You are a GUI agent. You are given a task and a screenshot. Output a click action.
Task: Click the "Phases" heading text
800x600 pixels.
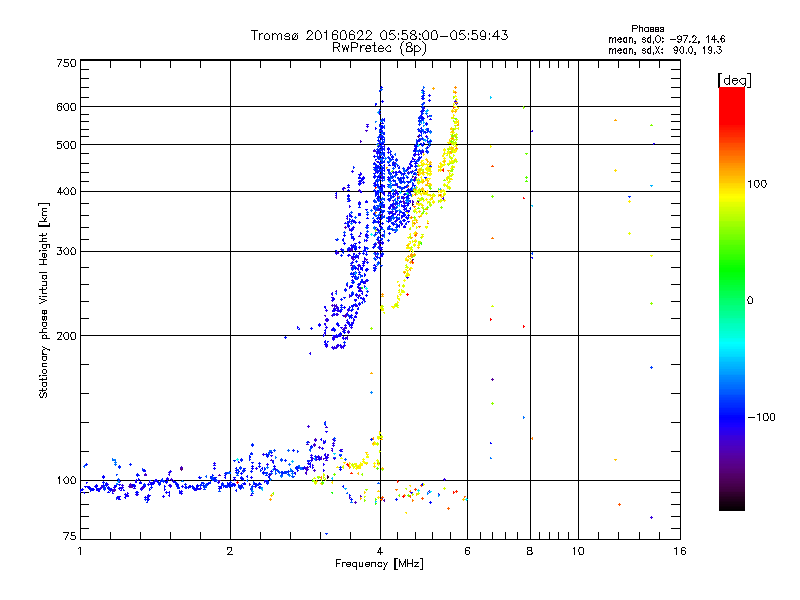click(647, 29)
